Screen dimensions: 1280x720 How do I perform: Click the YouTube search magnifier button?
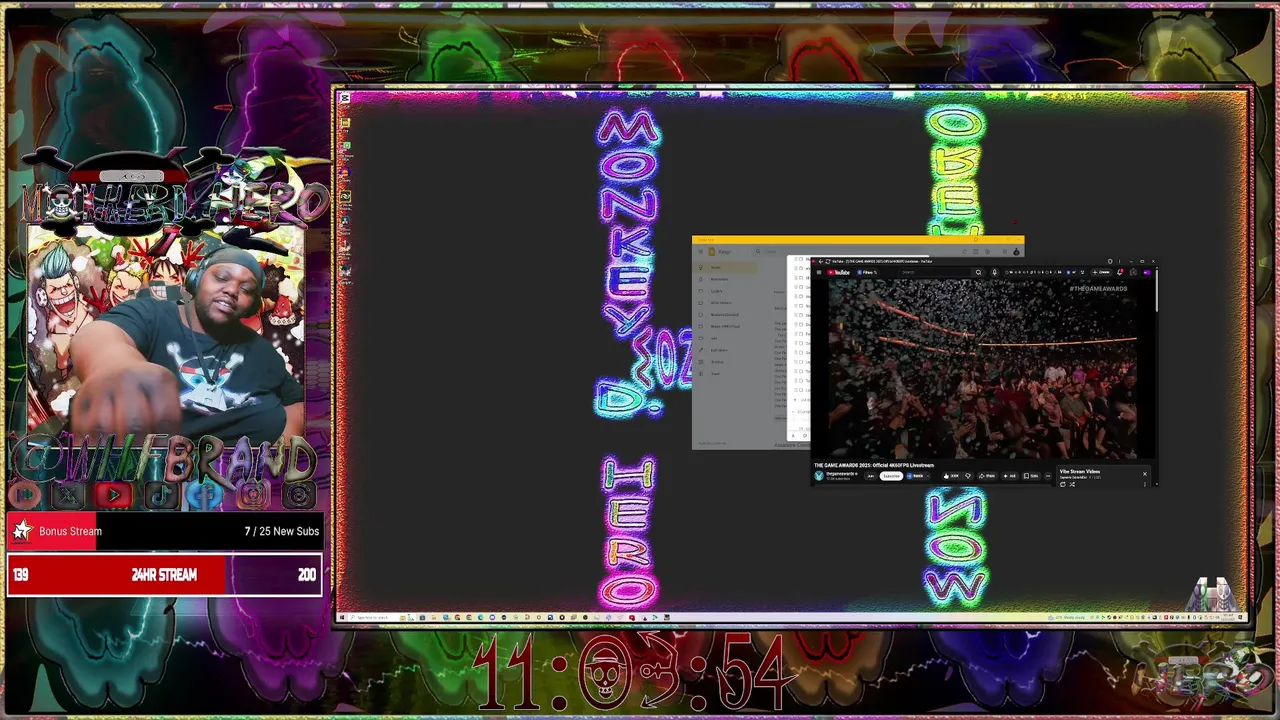[x=979, y=272]
